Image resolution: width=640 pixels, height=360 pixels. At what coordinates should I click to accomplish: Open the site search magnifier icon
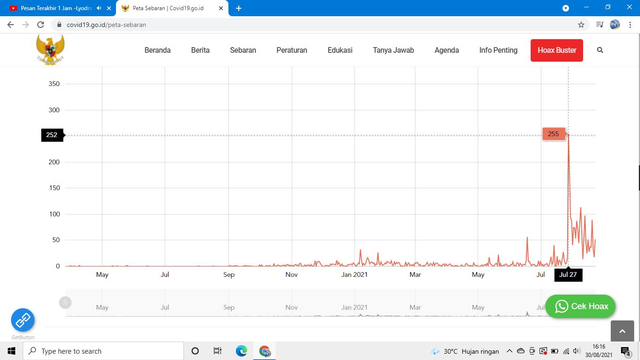[600, 50]
